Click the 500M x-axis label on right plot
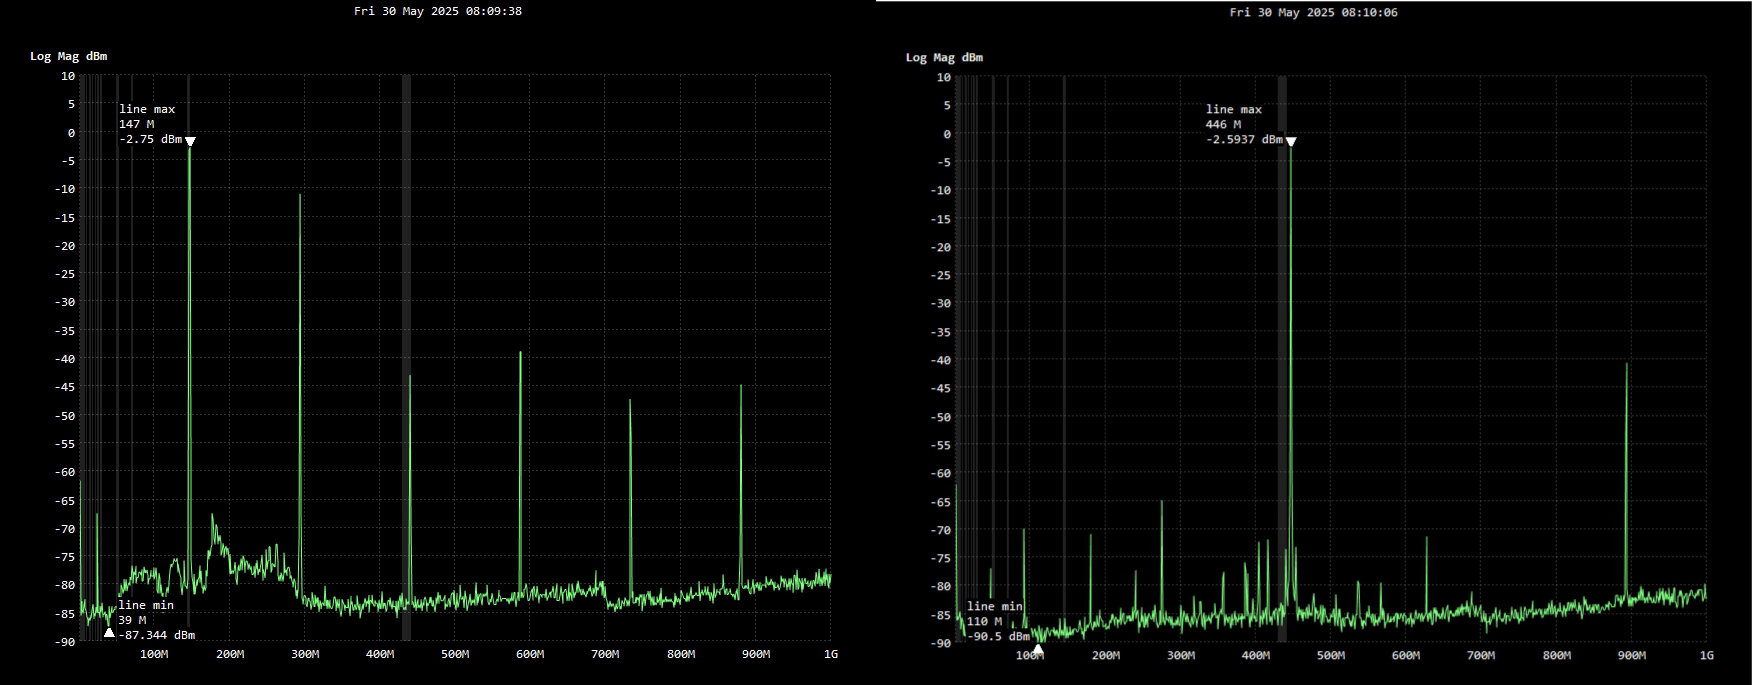The height and width of the screenshot is (685, 1752). pyautogui.click(x=1330, y=655)
